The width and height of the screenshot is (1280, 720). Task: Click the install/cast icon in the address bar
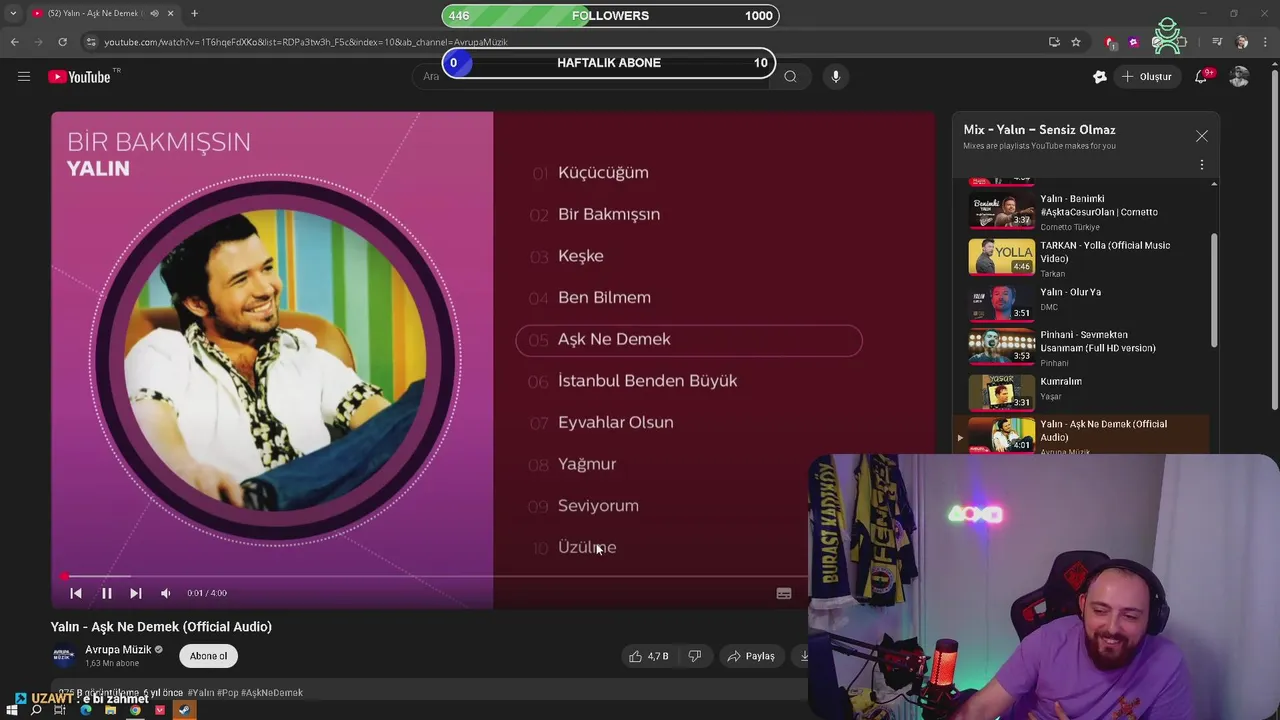point(1054,42)
